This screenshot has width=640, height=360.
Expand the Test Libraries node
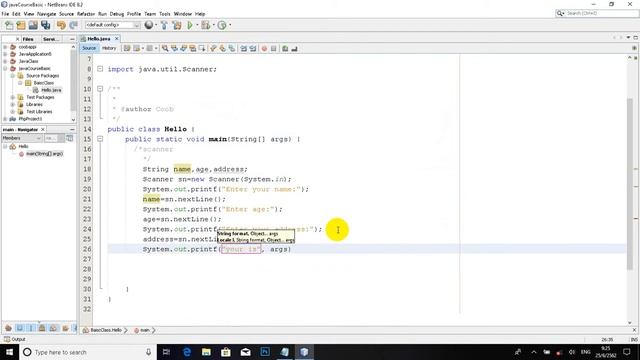13,111
